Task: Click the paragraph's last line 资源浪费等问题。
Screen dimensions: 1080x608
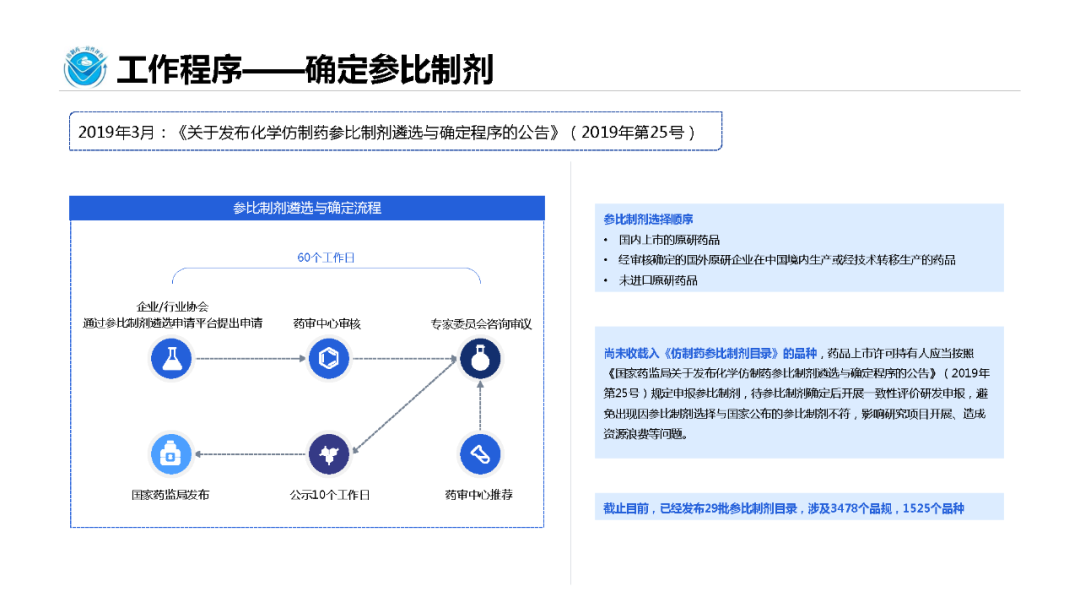Action: pos(645,434)
